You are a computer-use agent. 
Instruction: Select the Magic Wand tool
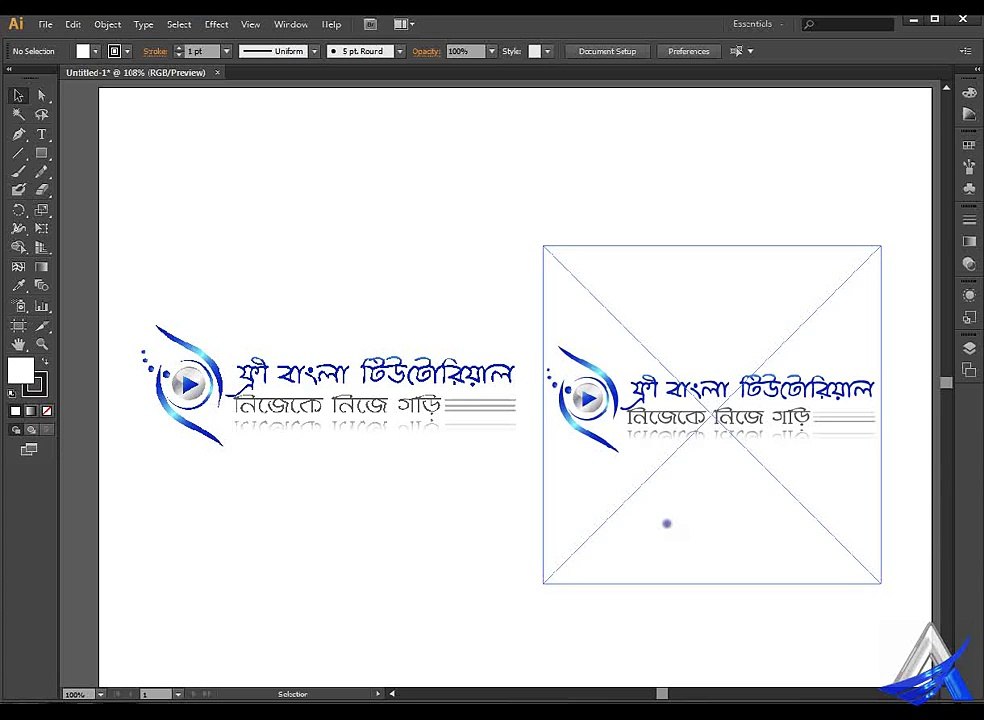[x=18, y=114]
